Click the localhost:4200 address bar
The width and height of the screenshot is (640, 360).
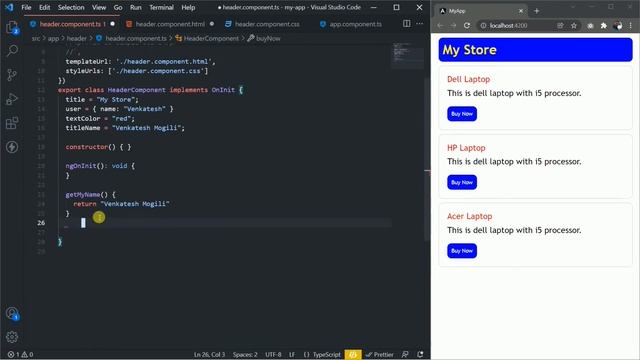(x=518, y=26)
